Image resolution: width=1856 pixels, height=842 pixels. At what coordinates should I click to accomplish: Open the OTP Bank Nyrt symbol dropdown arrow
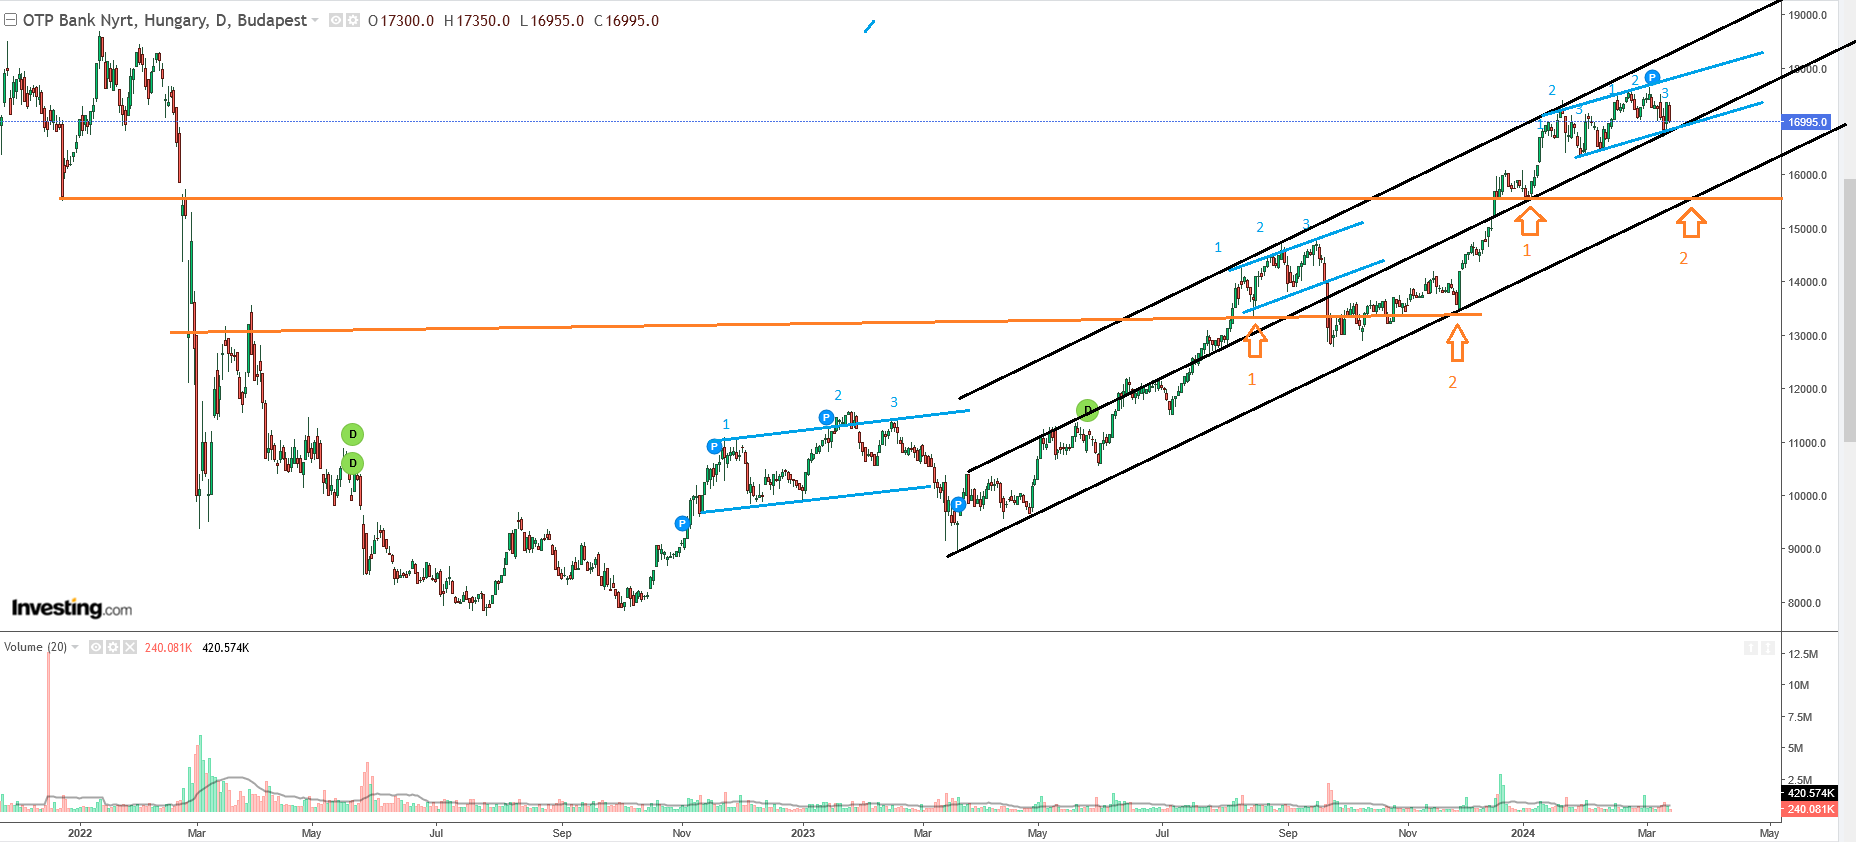[315, 20]
